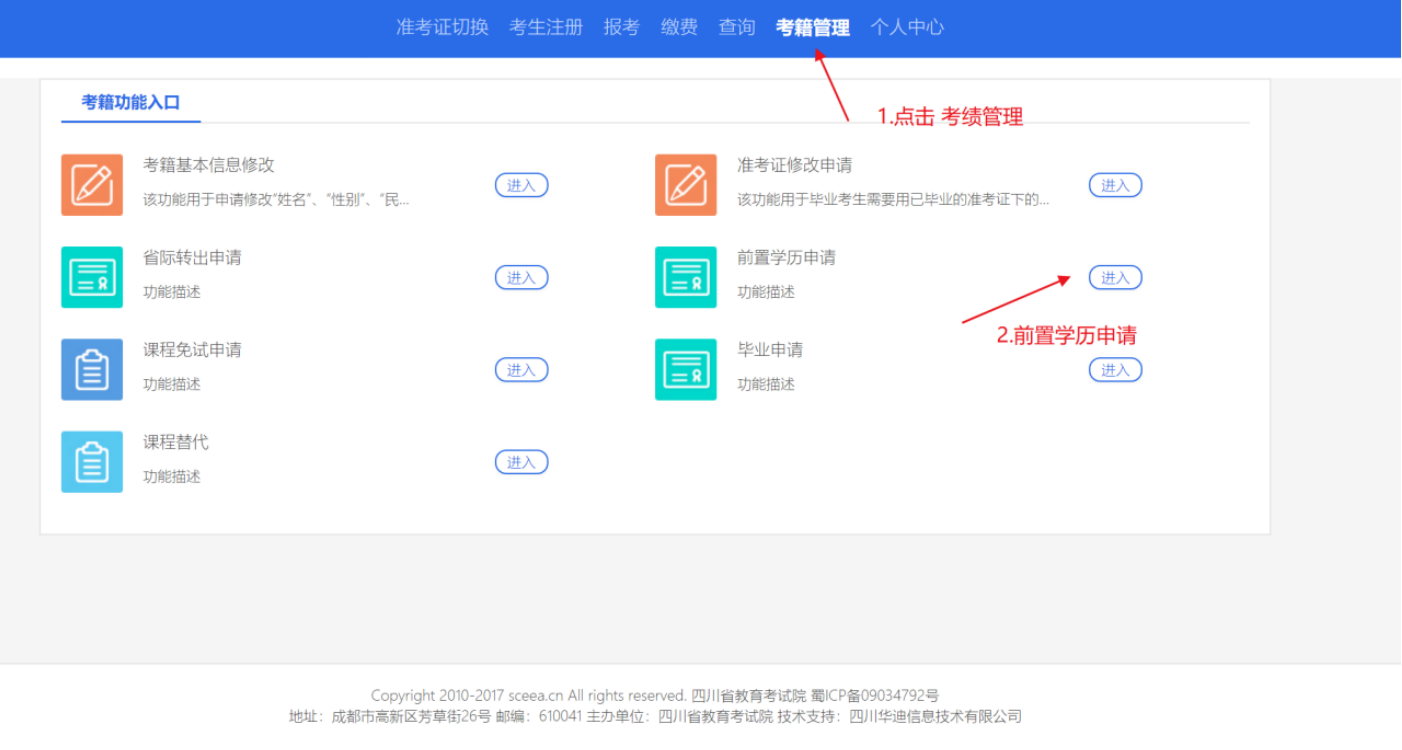Open the 查询 navigation item

tap(737, 27)
